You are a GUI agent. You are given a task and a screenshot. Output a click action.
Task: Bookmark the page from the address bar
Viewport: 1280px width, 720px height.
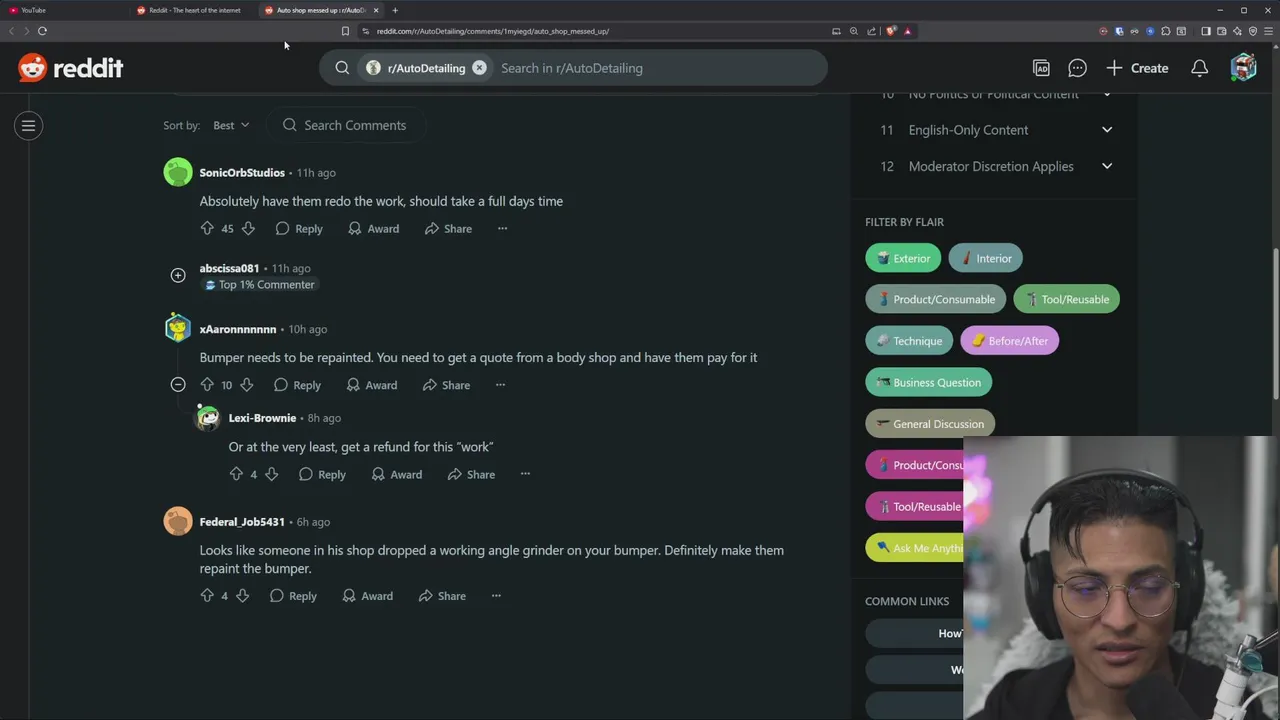pyautogui.click(x=345, y=31)
